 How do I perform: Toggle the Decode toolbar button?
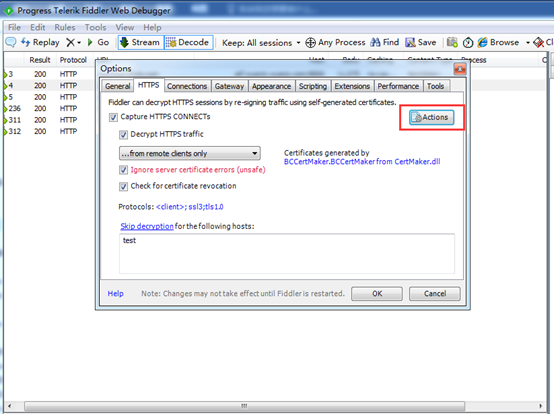[x=188, y=42]
